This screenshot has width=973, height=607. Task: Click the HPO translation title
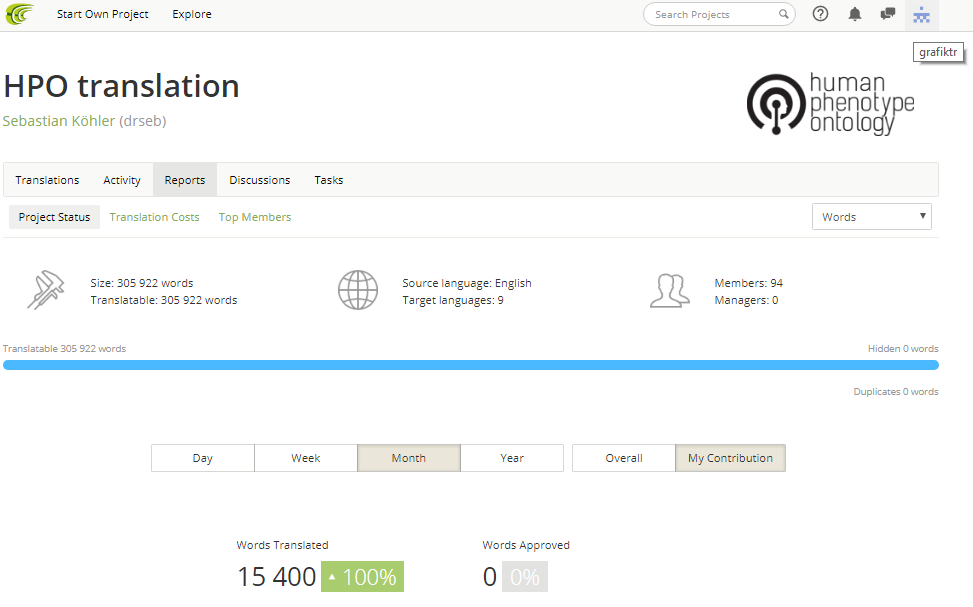(122, 86)
